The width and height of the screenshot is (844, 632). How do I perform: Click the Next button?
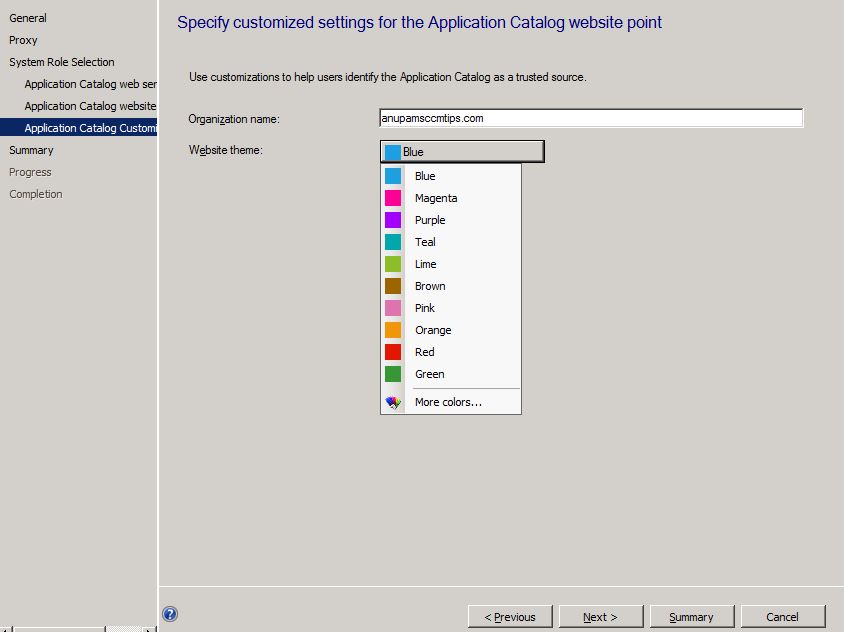click(x=601, y=616)
